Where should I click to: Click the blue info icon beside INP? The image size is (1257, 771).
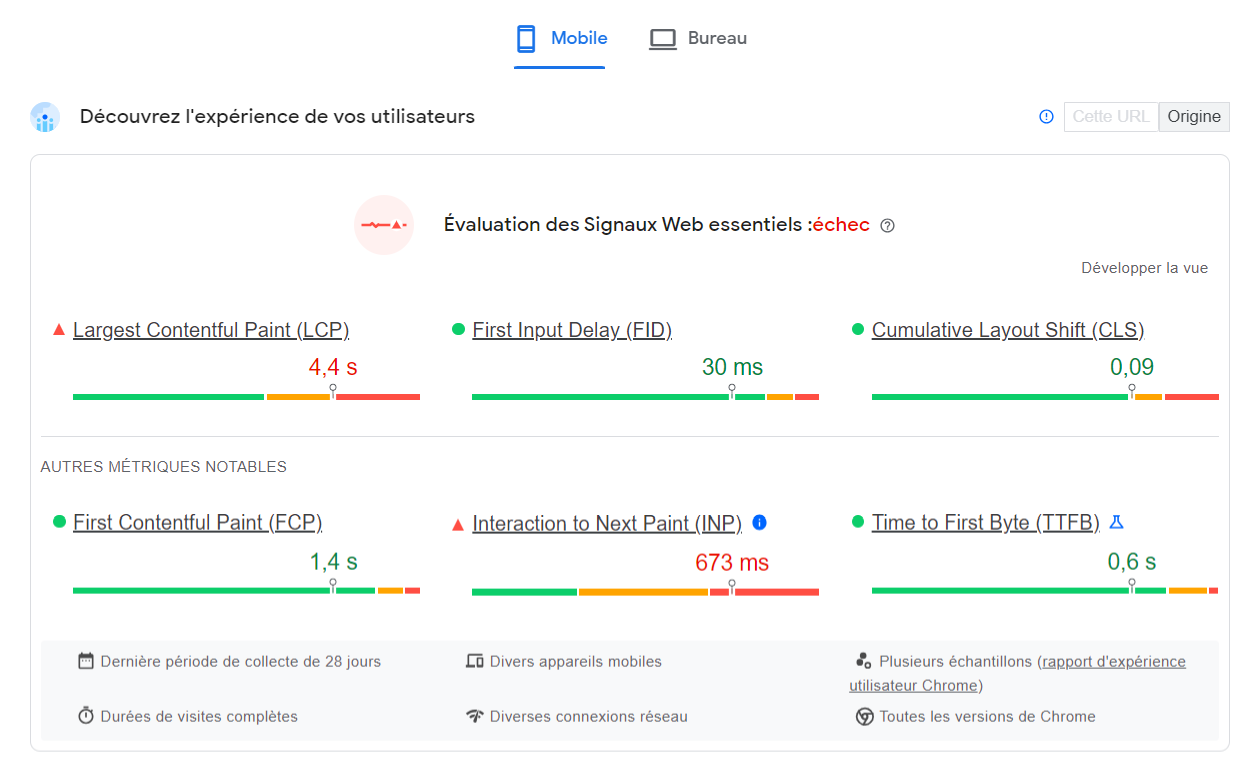tap(760, 522)
